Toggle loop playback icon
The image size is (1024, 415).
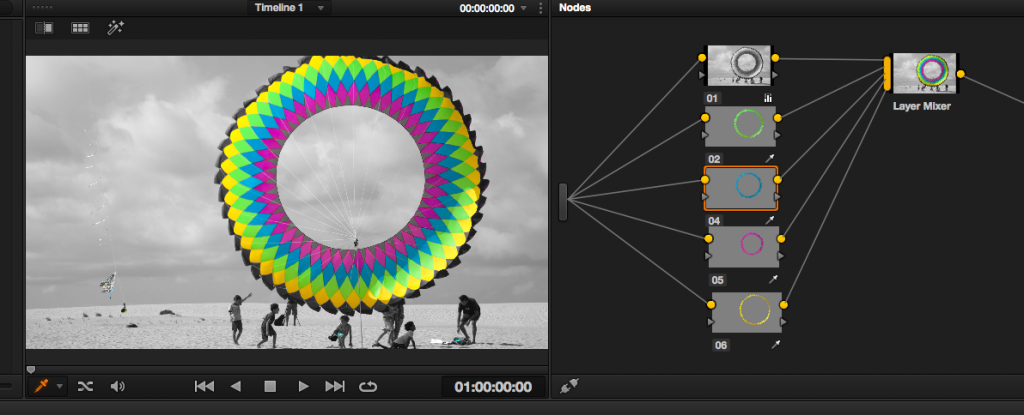pos(368,386)
